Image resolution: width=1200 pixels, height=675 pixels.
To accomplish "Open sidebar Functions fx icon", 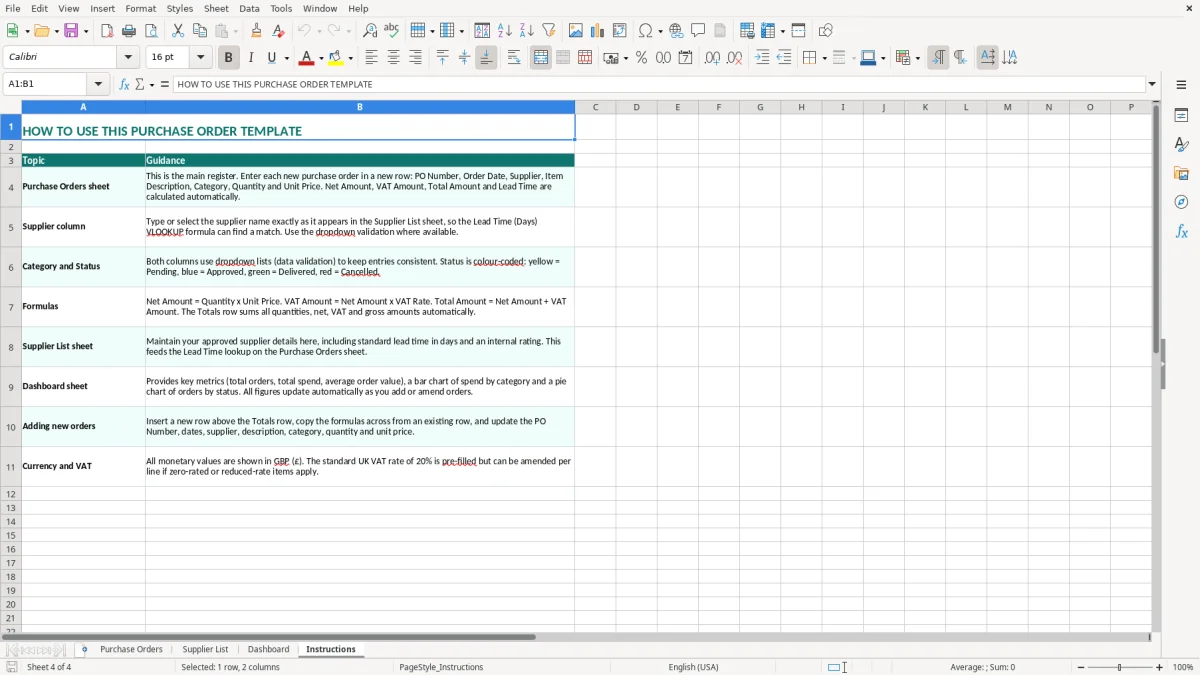I will point(1181,231).
